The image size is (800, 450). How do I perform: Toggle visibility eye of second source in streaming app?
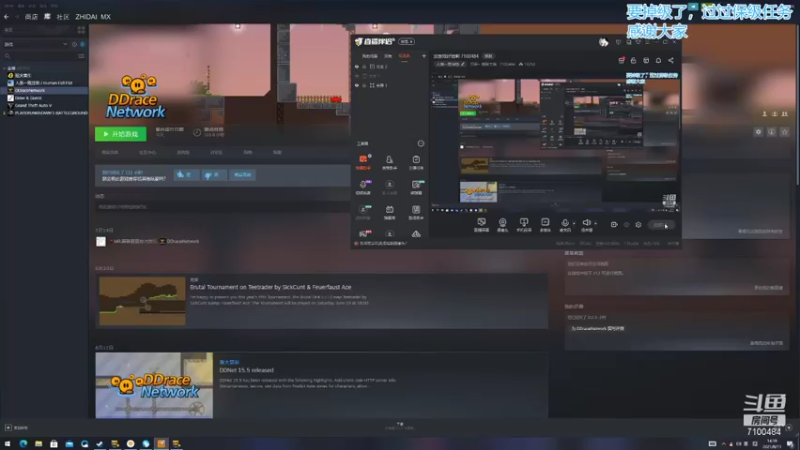point(357,76)
